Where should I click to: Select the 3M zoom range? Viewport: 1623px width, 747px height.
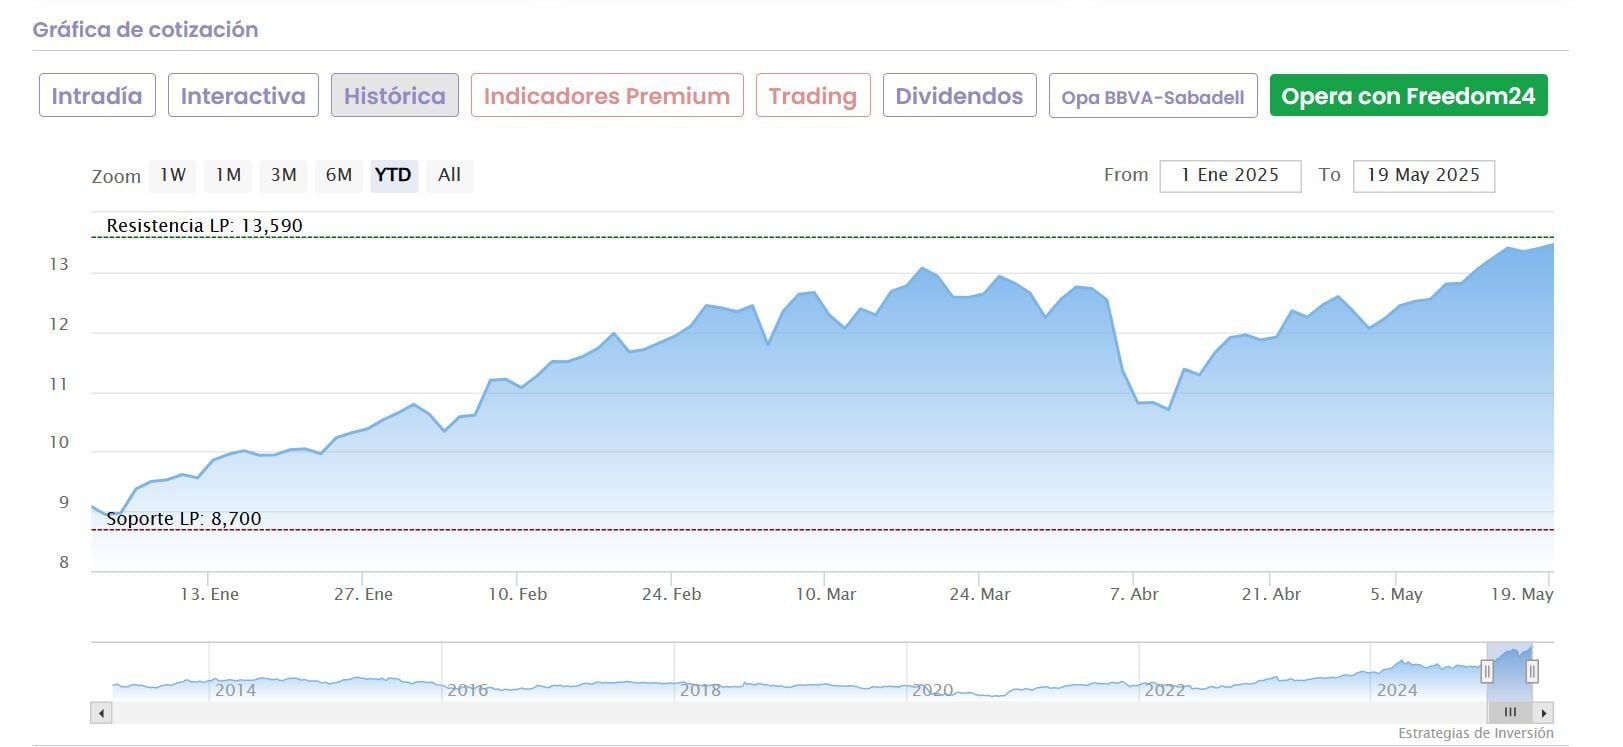click(x=283, y=175)
